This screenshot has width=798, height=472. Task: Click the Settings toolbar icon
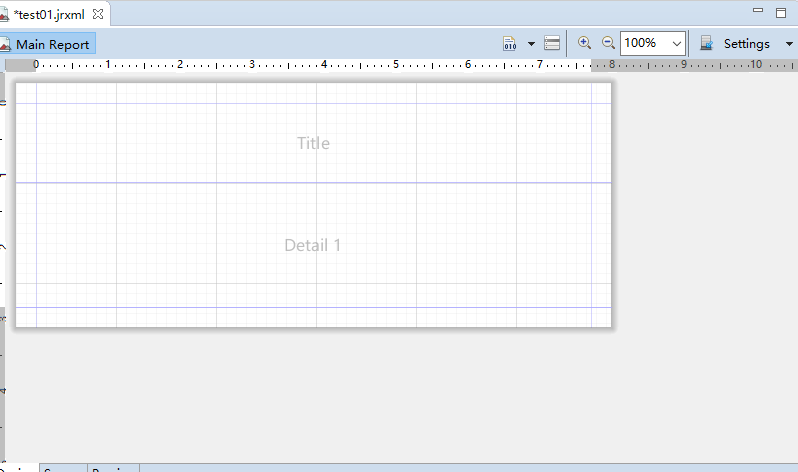[706, 43]
